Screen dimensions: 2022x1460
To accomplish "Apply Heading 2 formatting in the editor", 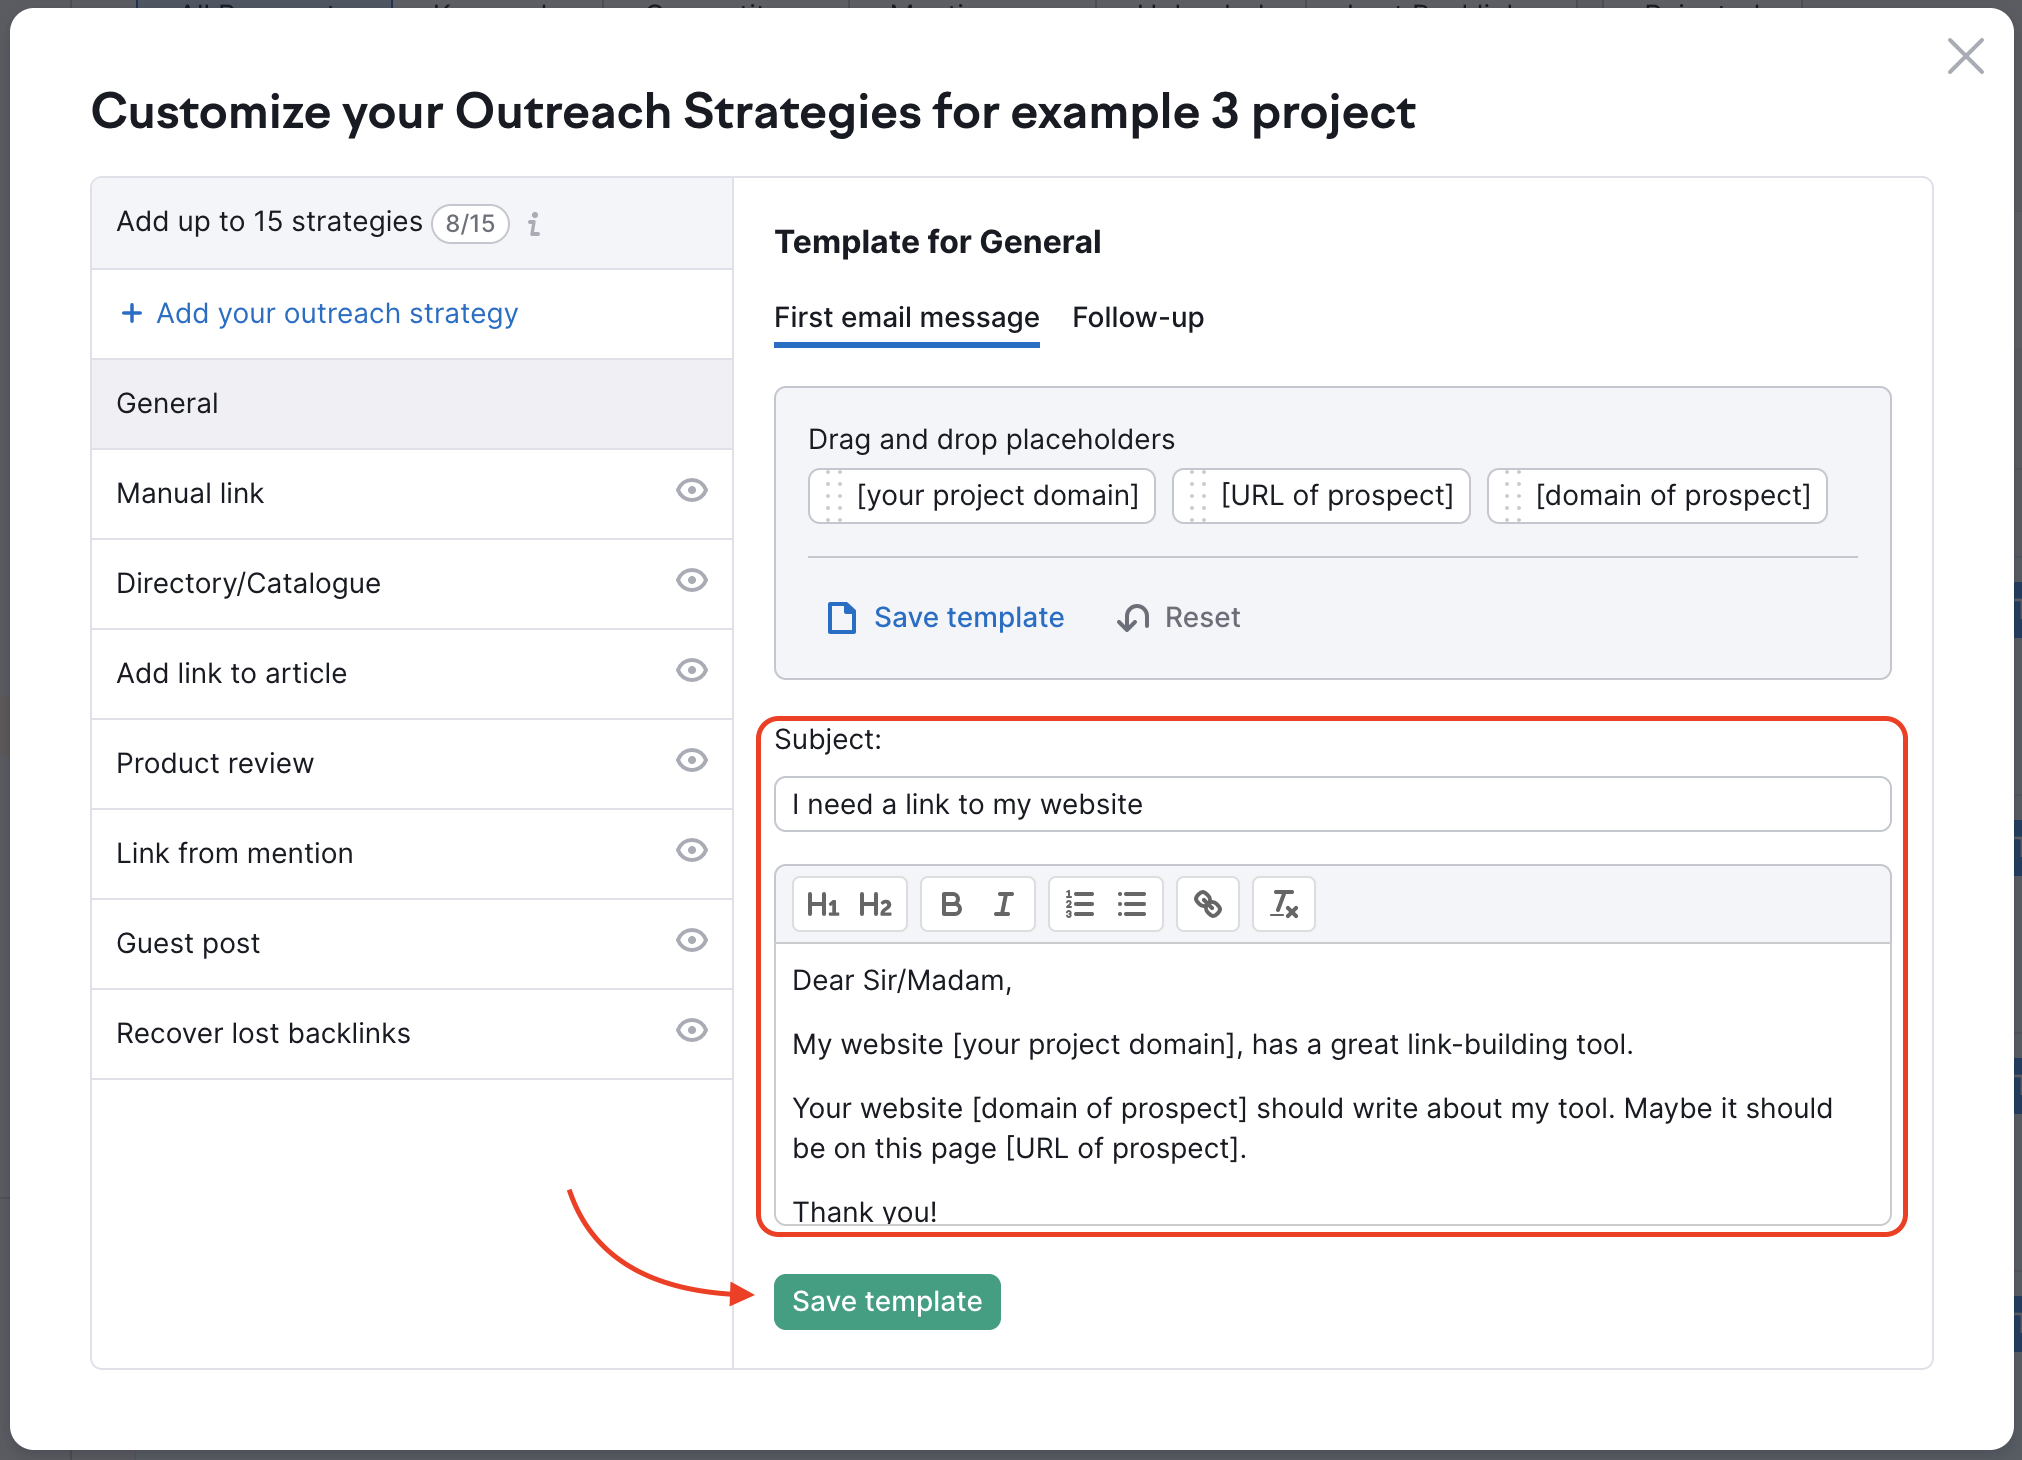I will [875, 904].
